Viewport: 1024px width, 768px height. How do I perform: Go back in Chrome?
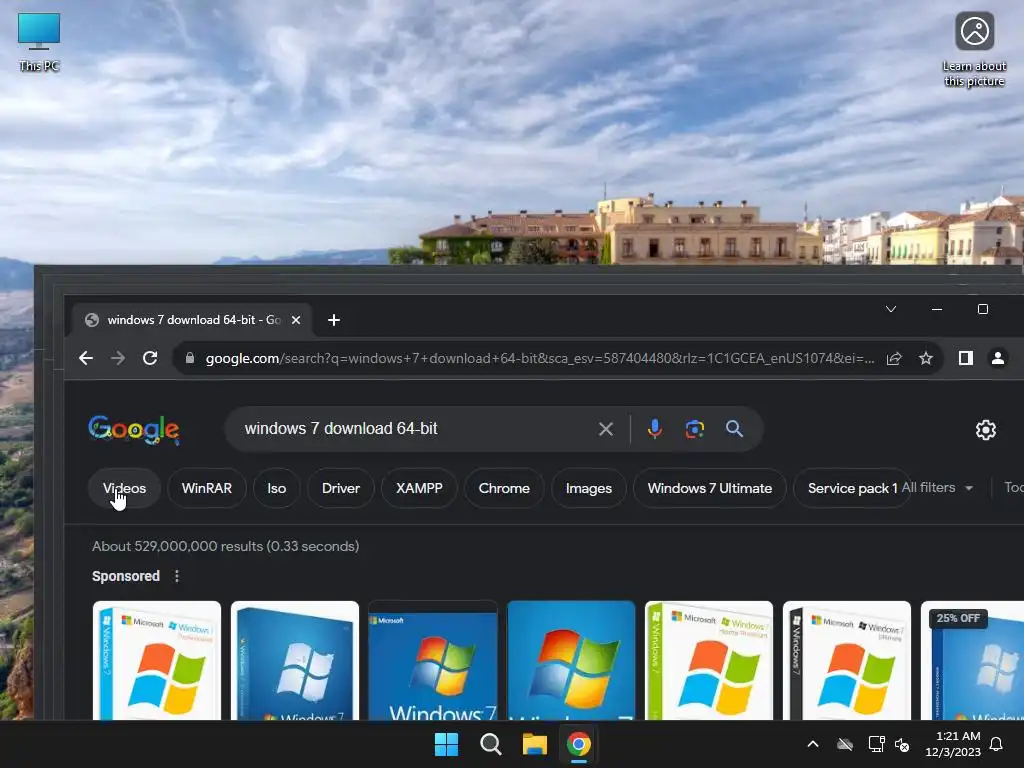(86, 358)
